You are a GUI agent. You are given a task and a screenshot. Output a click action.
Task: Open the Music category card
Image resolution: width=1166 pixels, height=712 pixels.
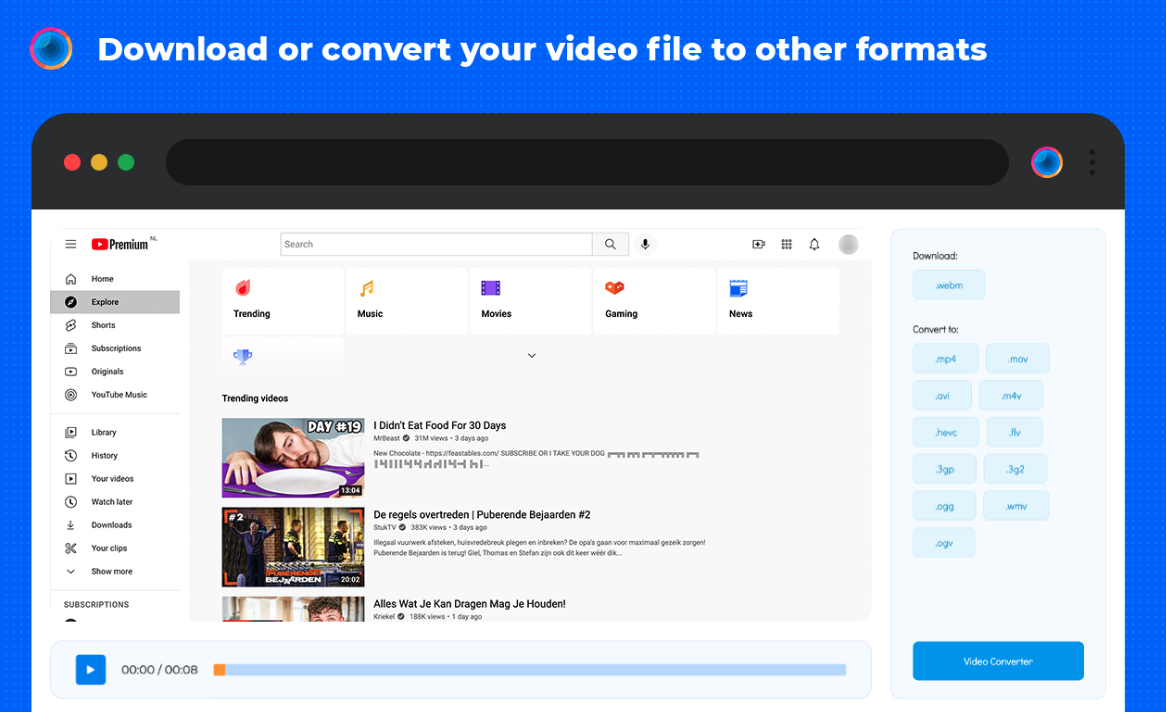(x=407, y=301)
